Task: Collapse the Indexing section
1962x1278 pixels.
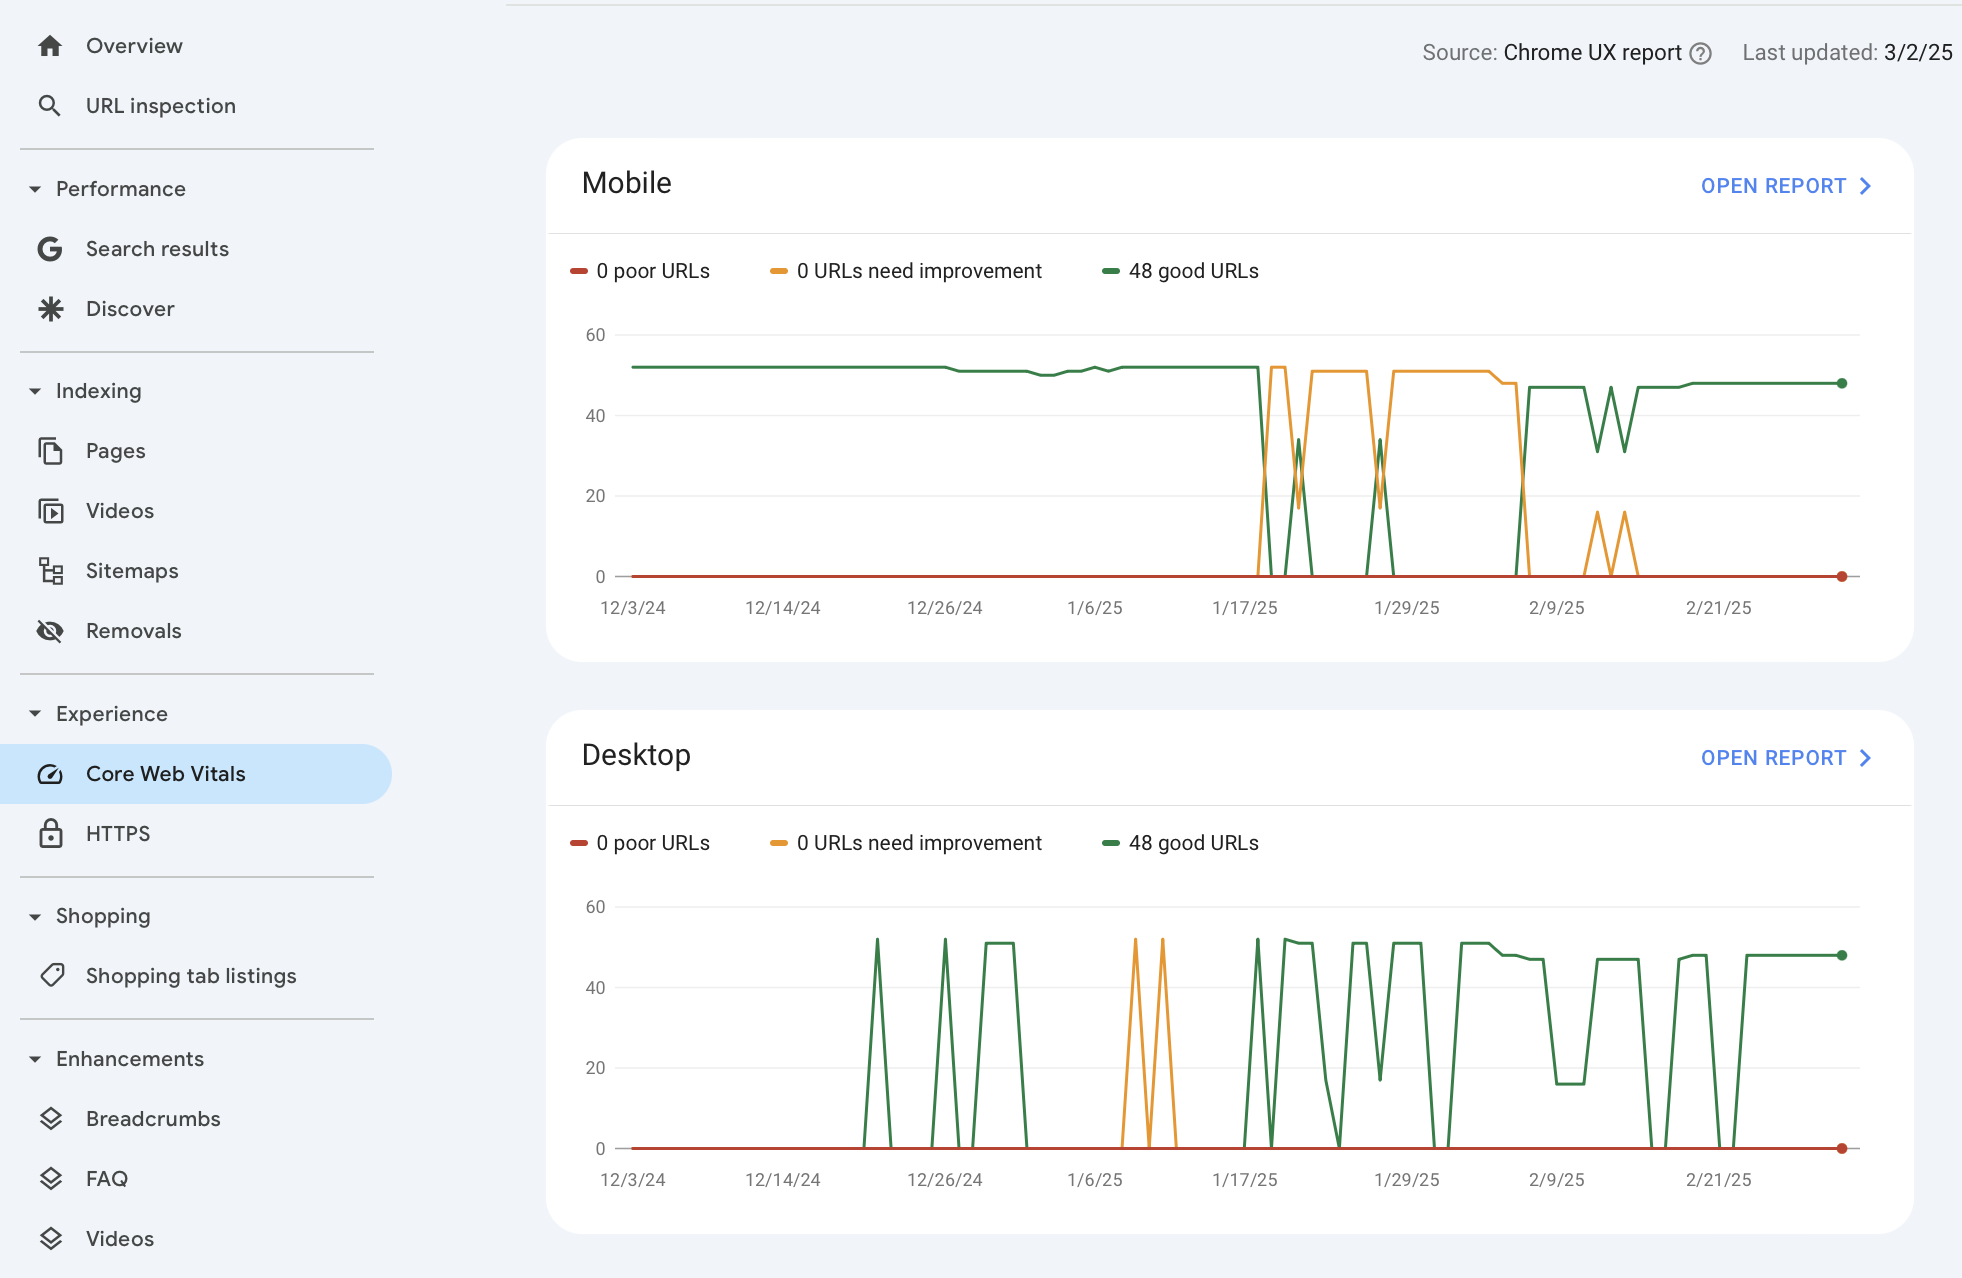Action: pos(33,390)
